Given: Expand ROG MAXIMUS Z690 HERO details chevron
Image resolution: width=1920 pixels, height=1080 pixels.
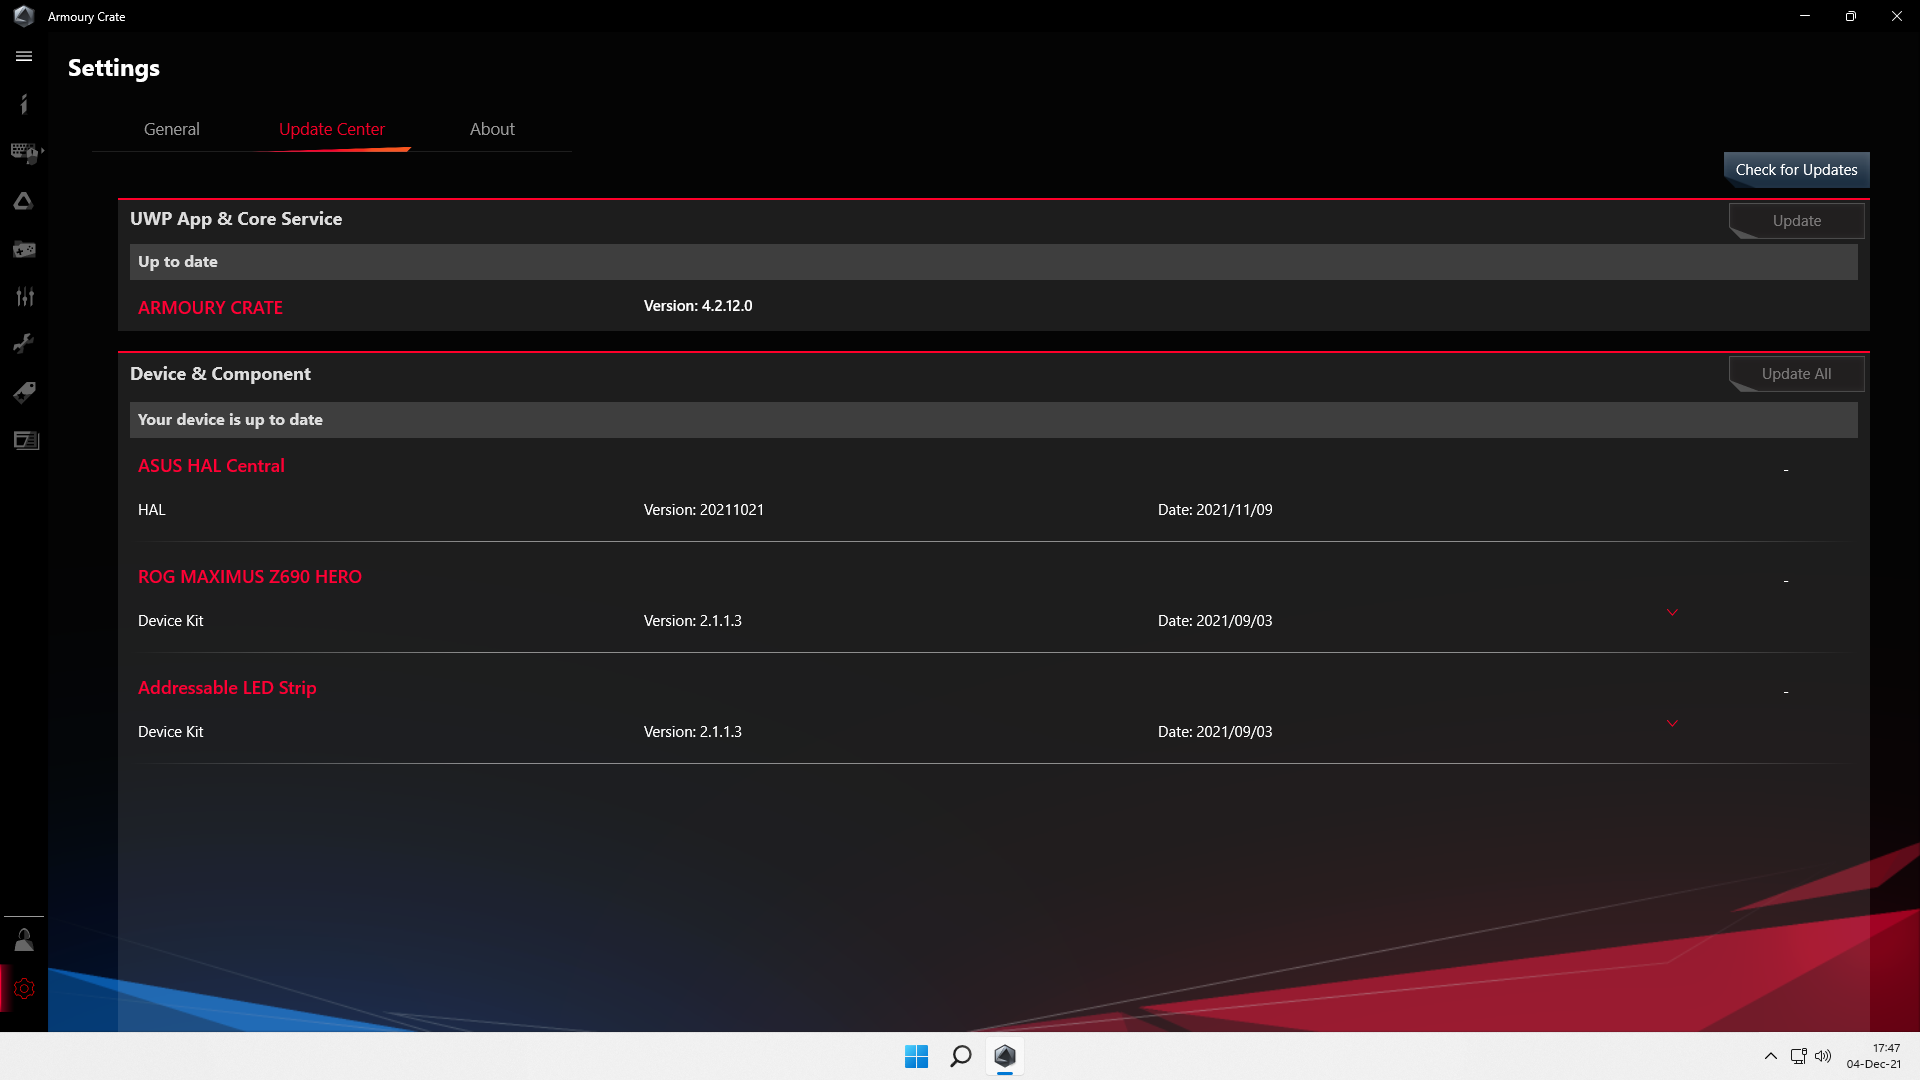Looking at the screenshot, I should (1672, 612).
